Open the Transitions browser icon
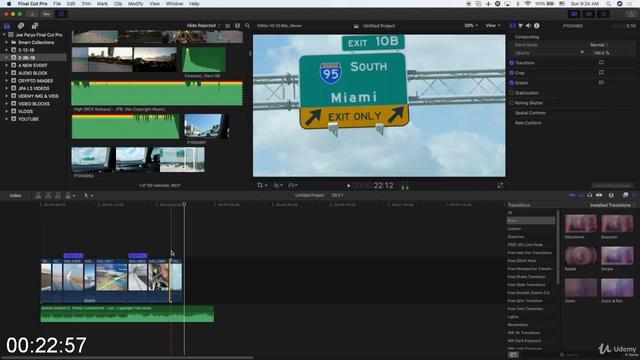The image size is (640, 360). click(635, 196)
